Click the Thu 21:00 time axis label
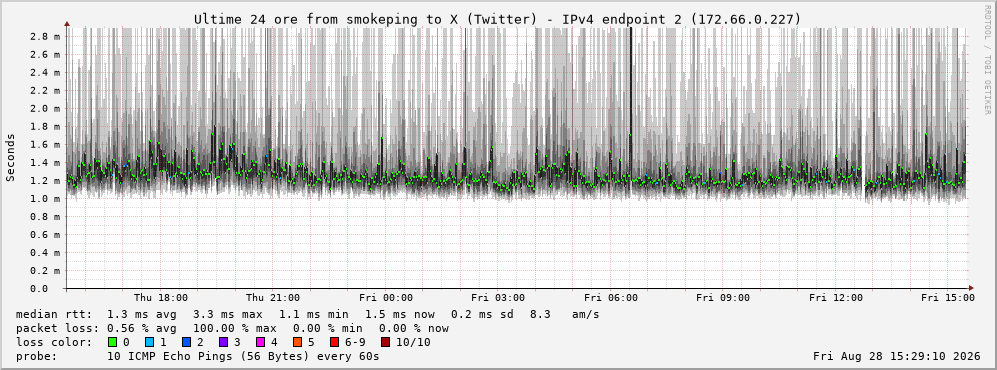Screen dimensions: 997x370 (x=273, y=298)
